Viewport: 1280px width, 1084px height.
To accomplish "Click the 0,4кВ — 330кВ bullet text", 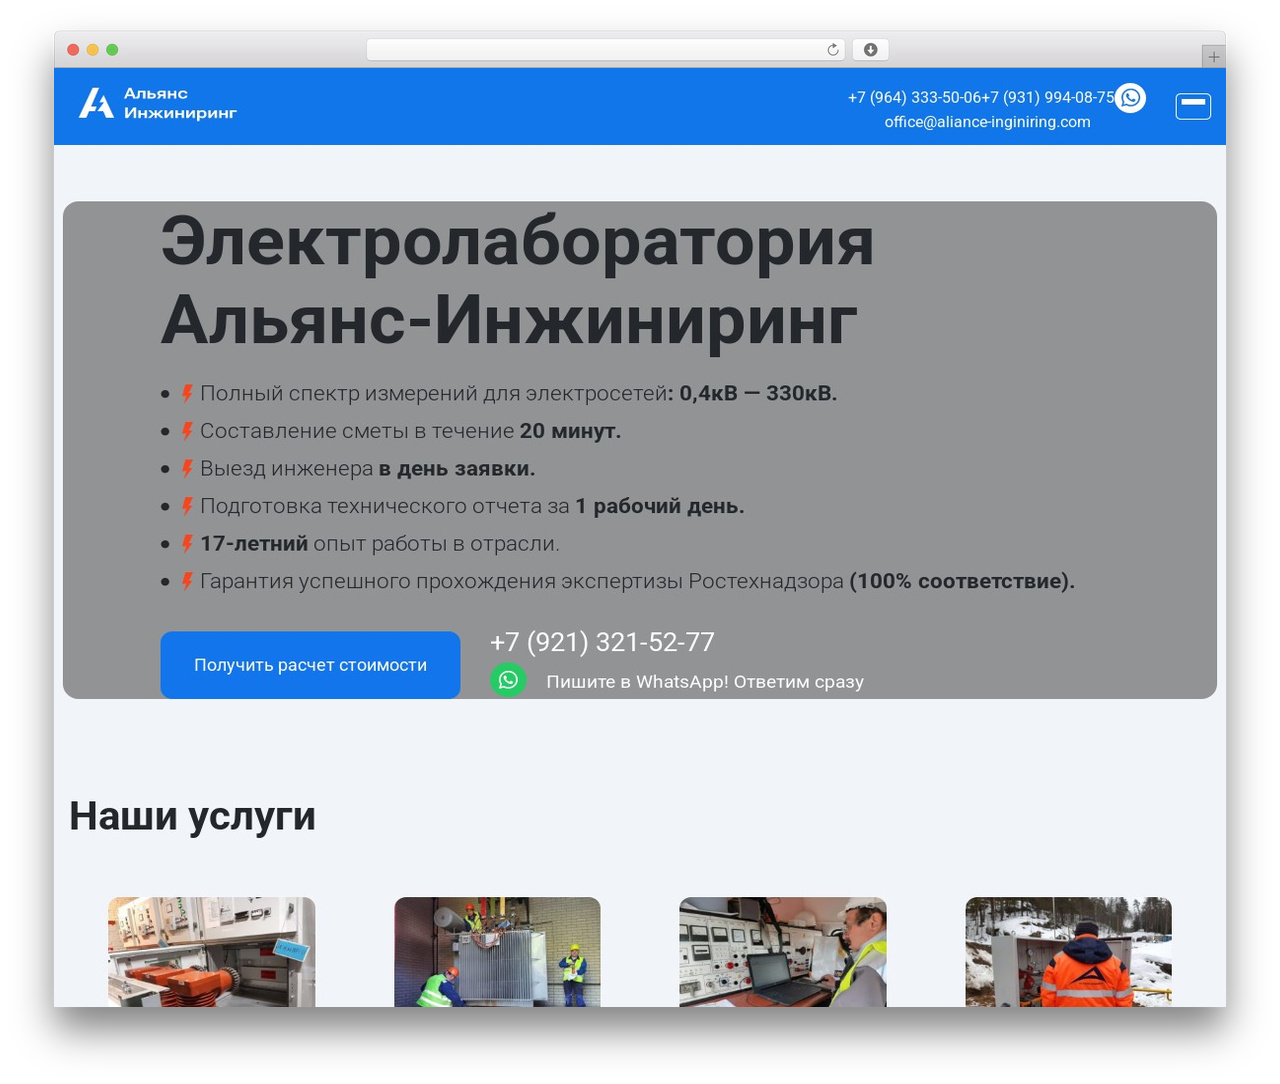I will tap(518, 393).
